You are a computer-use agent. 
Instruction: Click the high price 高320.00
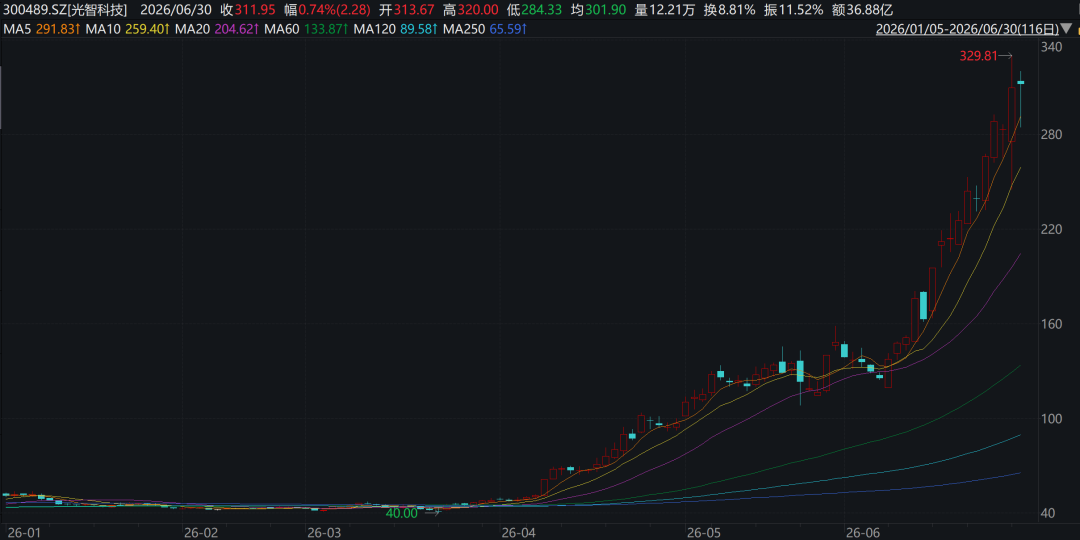(x=470, y=10)
